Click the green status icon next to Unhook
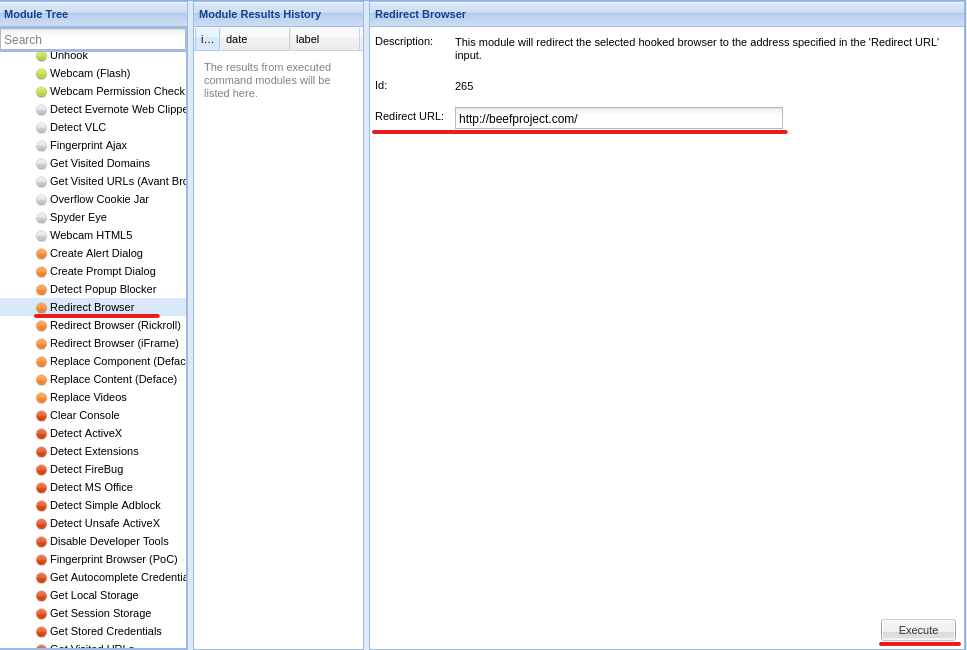 [41, 55]
